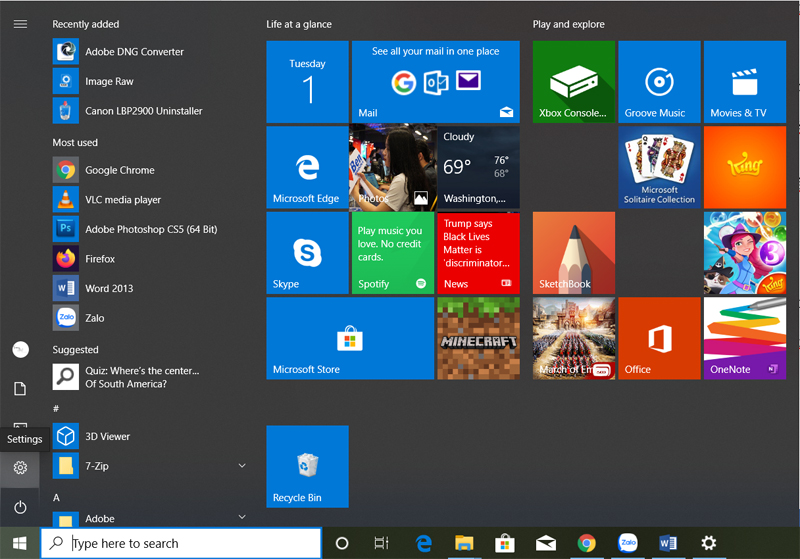This screenshot has height=559, width=800.
Task: Open Settings gear in Start sidebar
Action: (20, 468)
